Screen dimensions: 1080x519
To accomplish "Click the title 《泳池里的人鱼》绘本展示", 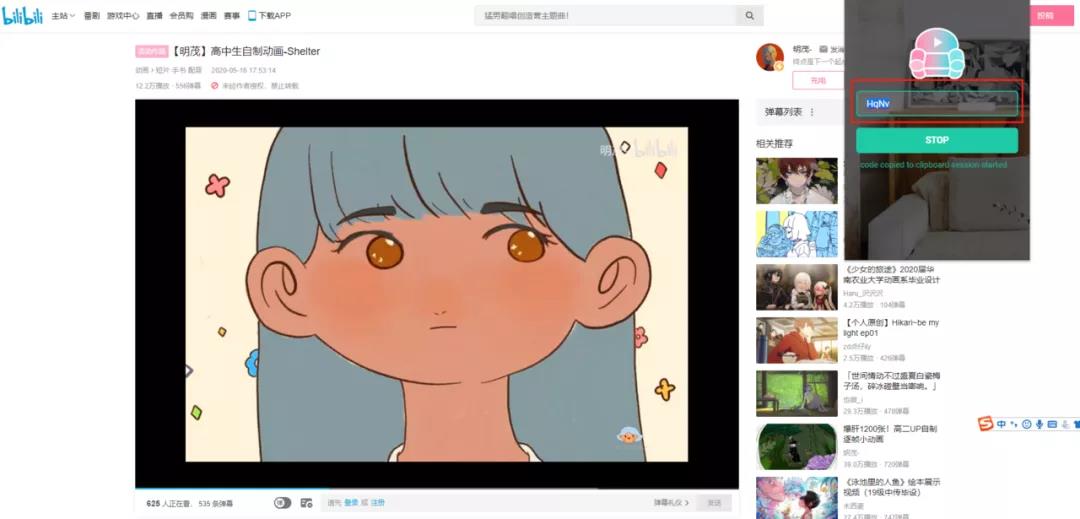I will [x=892, y=487].
